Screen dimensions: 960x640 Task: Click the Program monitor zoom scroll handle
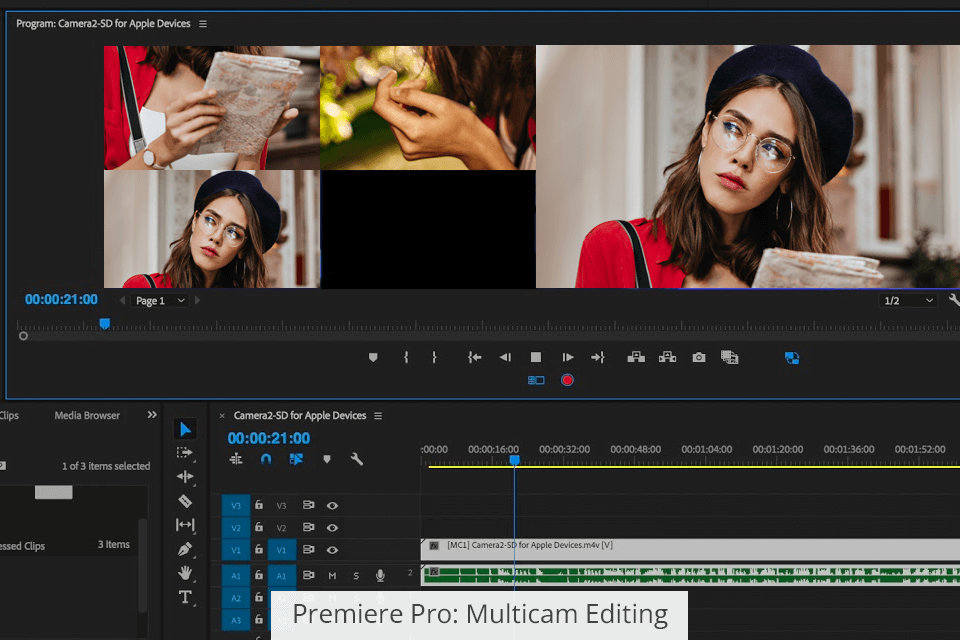23,336
